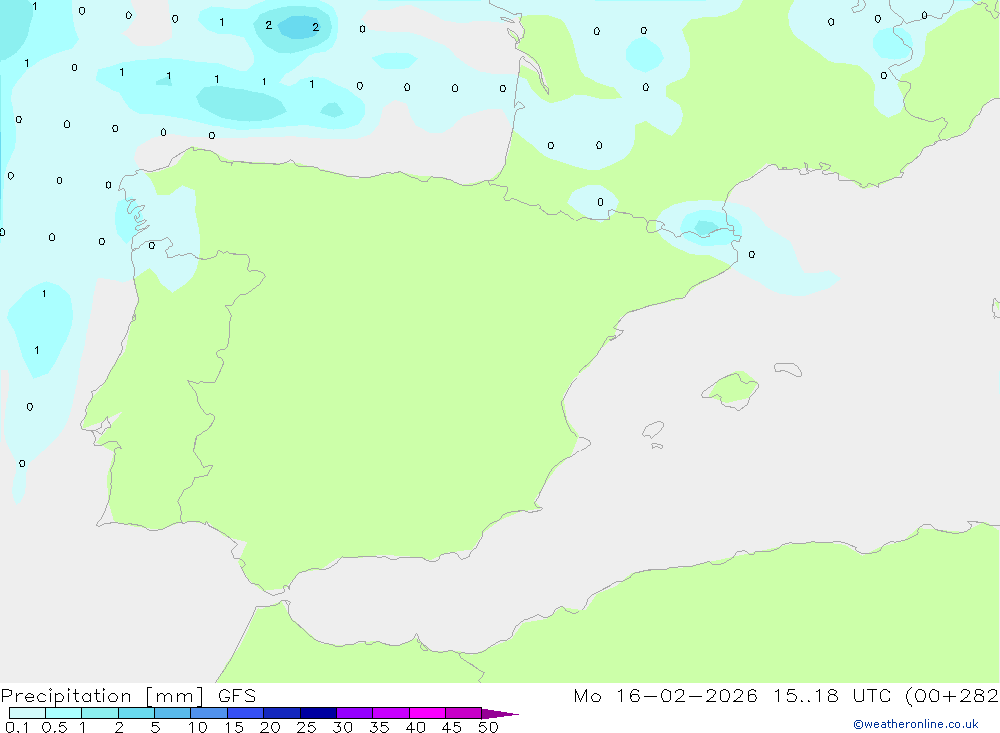Click the '10' legend scale label

198,727
